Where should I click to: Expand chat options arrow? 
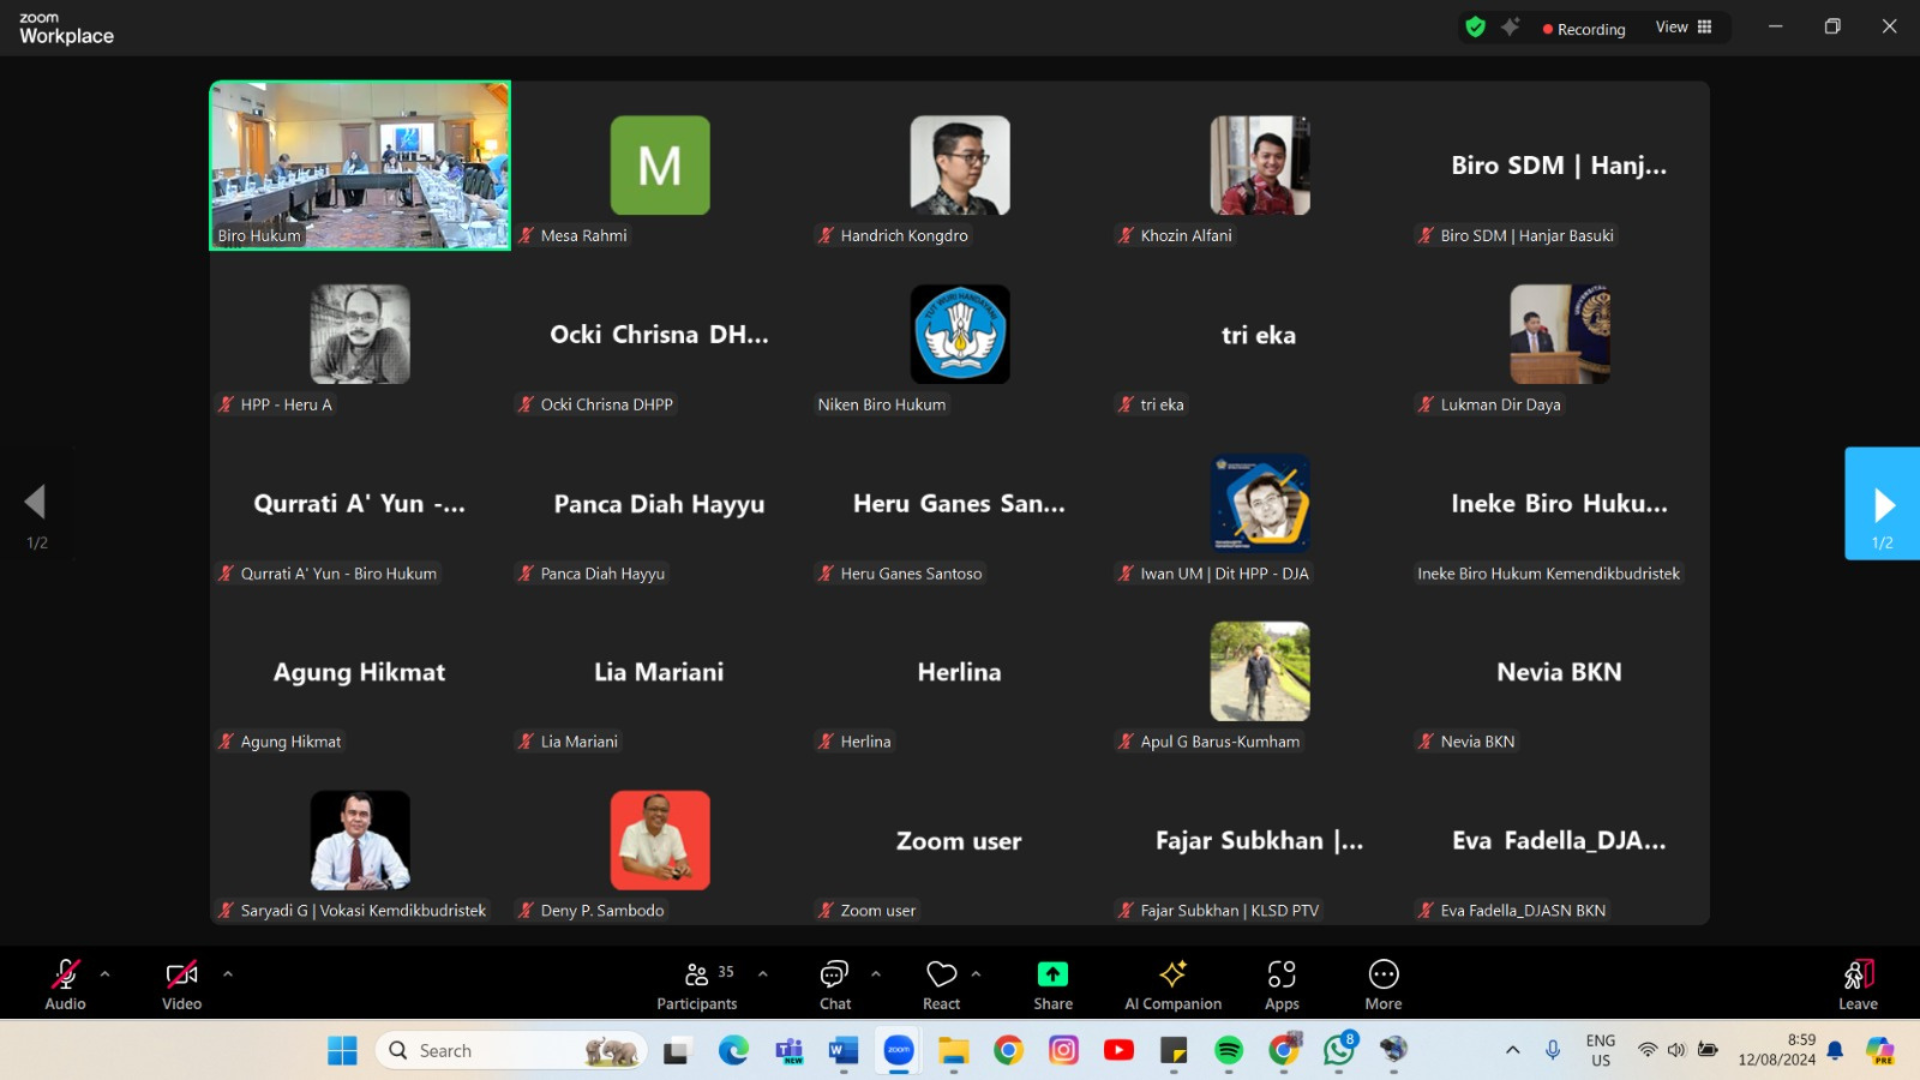coord(876,973)
